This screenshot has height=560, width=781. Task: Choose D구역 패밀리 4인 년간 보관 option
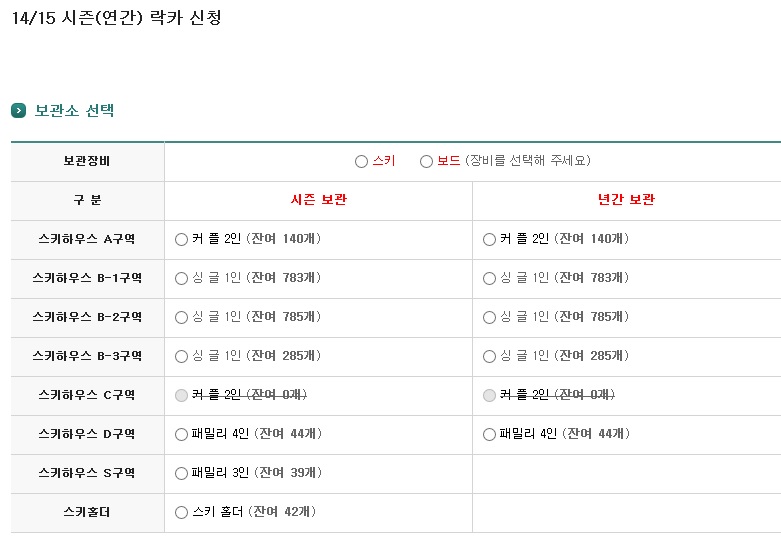point(490,434)
